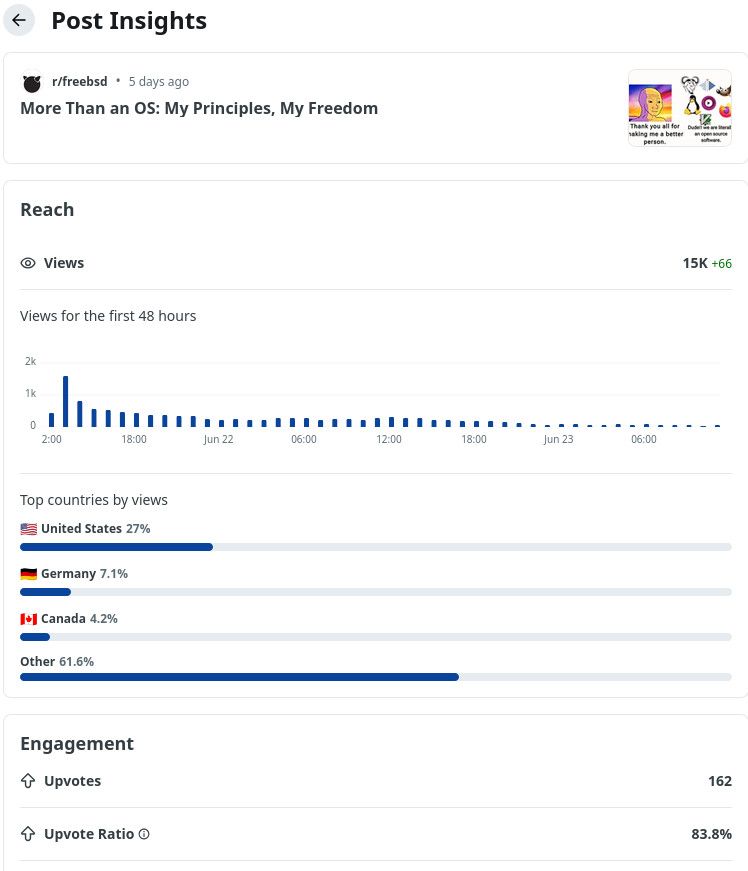Click the Upvotes arrow icon
Image resolution: width=748 pixels, height=871 pixels.
[x=28, y=781]
